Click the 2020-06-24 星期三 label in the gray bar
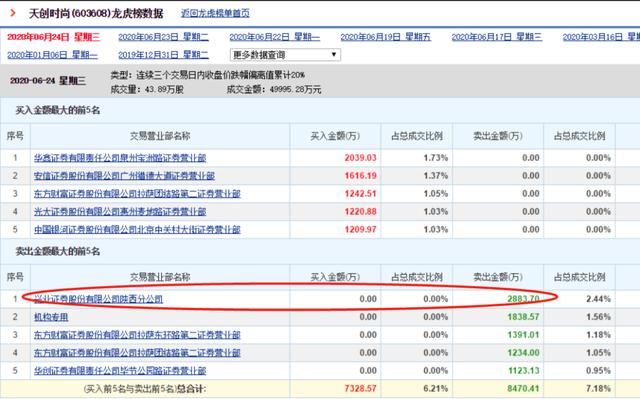The image size is (640, 399). pyautogui.click(x=48, y=81)
